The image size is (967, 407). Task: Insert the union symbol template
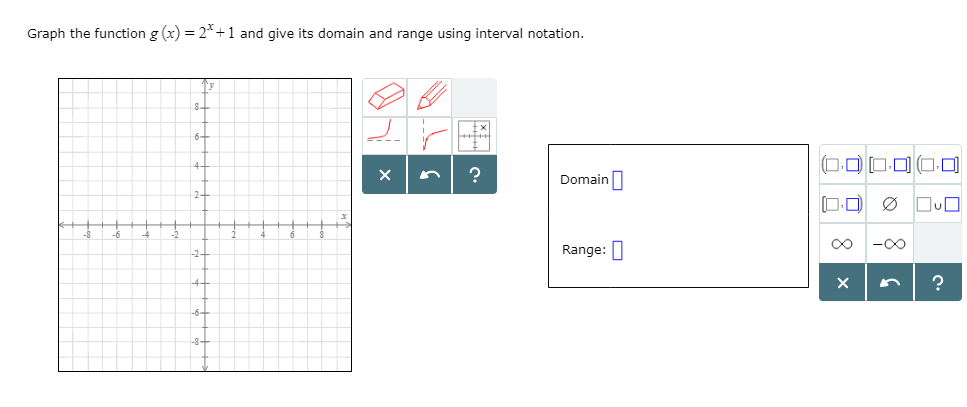[x=938, y=203]
